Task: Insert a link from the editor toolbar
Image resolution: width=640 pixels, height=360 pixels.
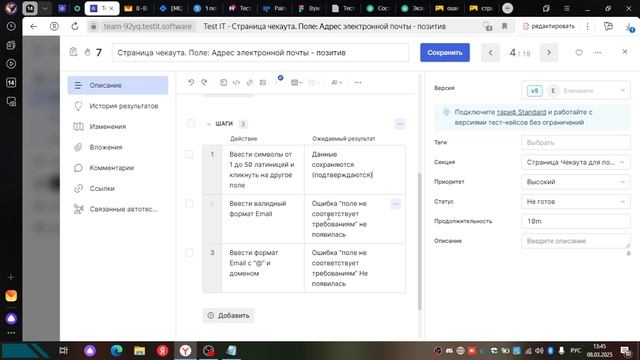Action: click(x=249, y=82)
